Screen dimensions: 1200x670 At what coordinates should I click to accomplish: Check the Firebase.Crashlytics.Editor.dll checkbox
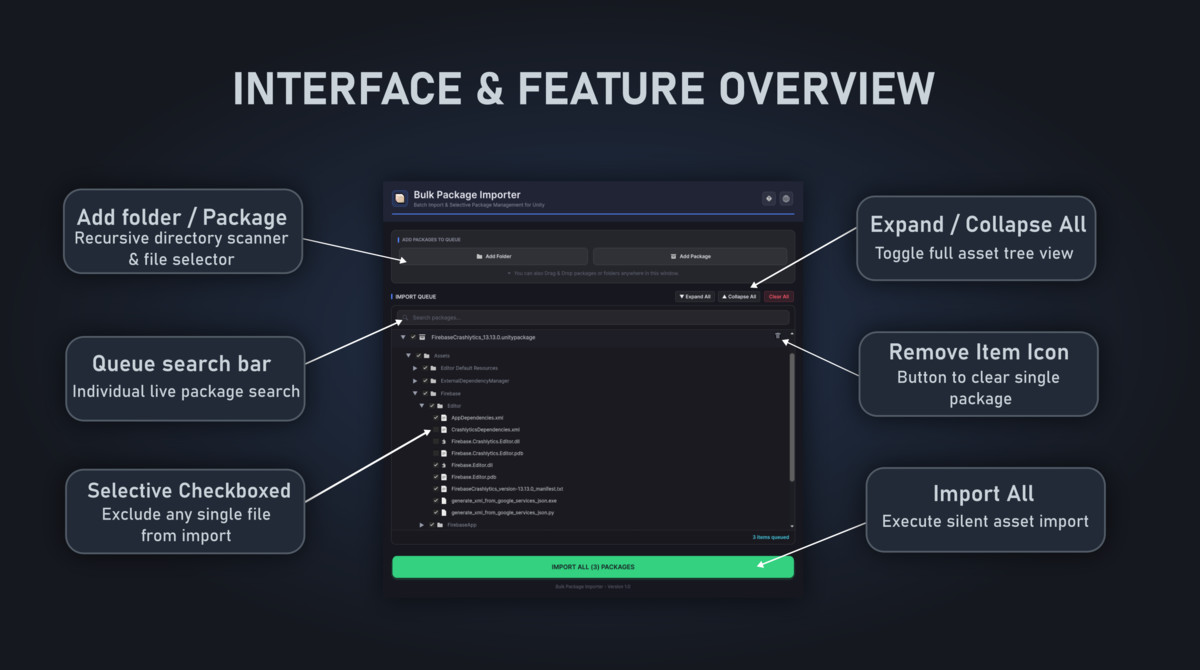436,441
